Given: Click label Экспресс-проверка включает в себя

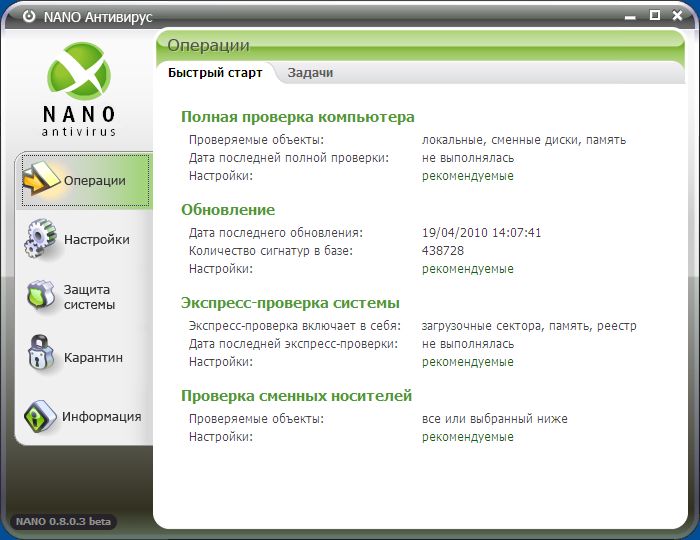Looking at the screenshot, I should [295, 326].
